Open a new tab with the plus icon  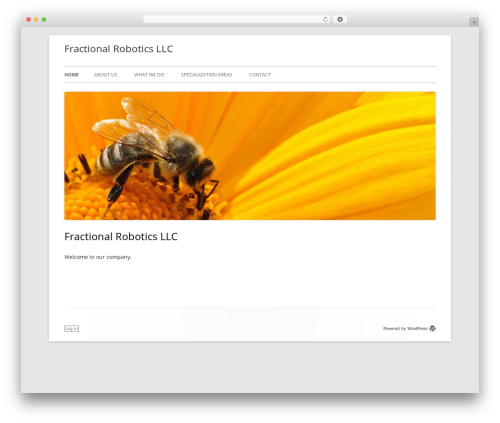pos(474,22)
